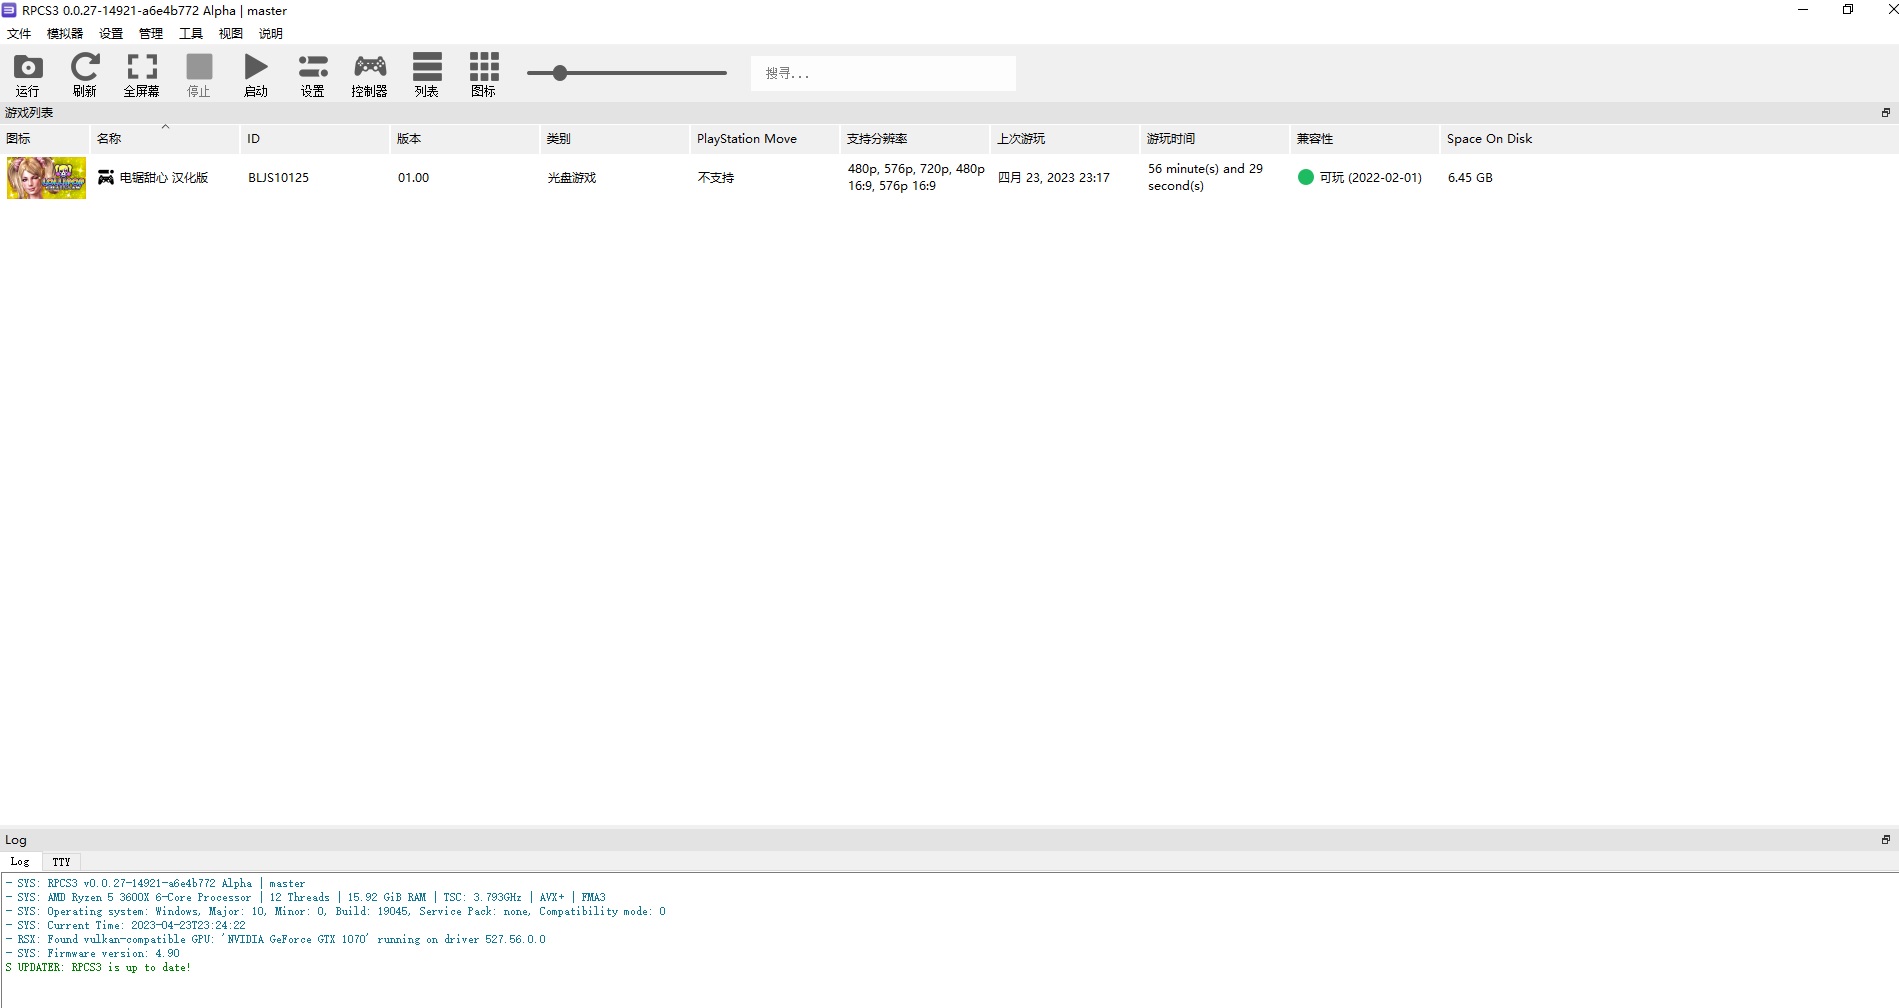The height and width of the screenshot is (1008, 1899).
Task: Open the 说明 menu
Action: (271, 33)
